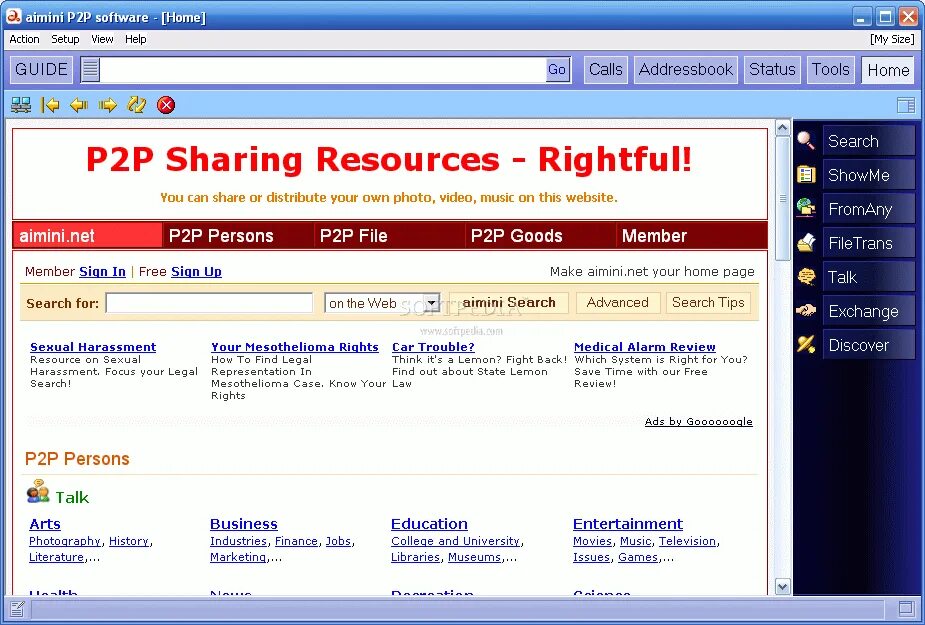Click the Advanced search button
Screen dimensions: 925x625
(618, 303)
